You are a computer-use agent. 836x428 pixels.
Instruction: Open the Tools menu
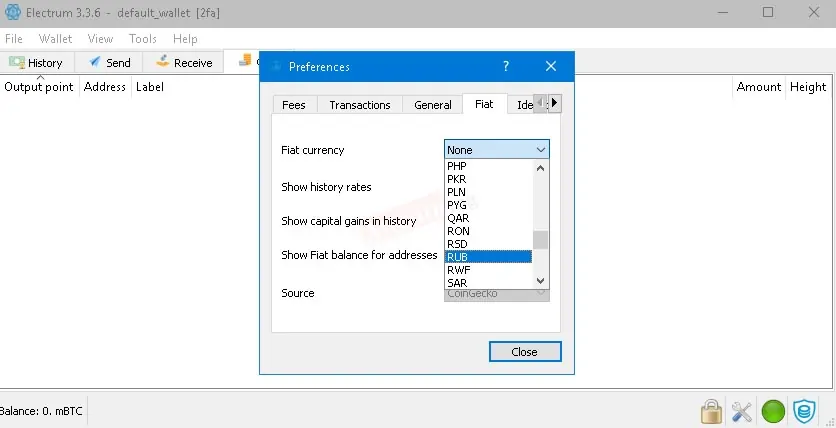point(142,39)
